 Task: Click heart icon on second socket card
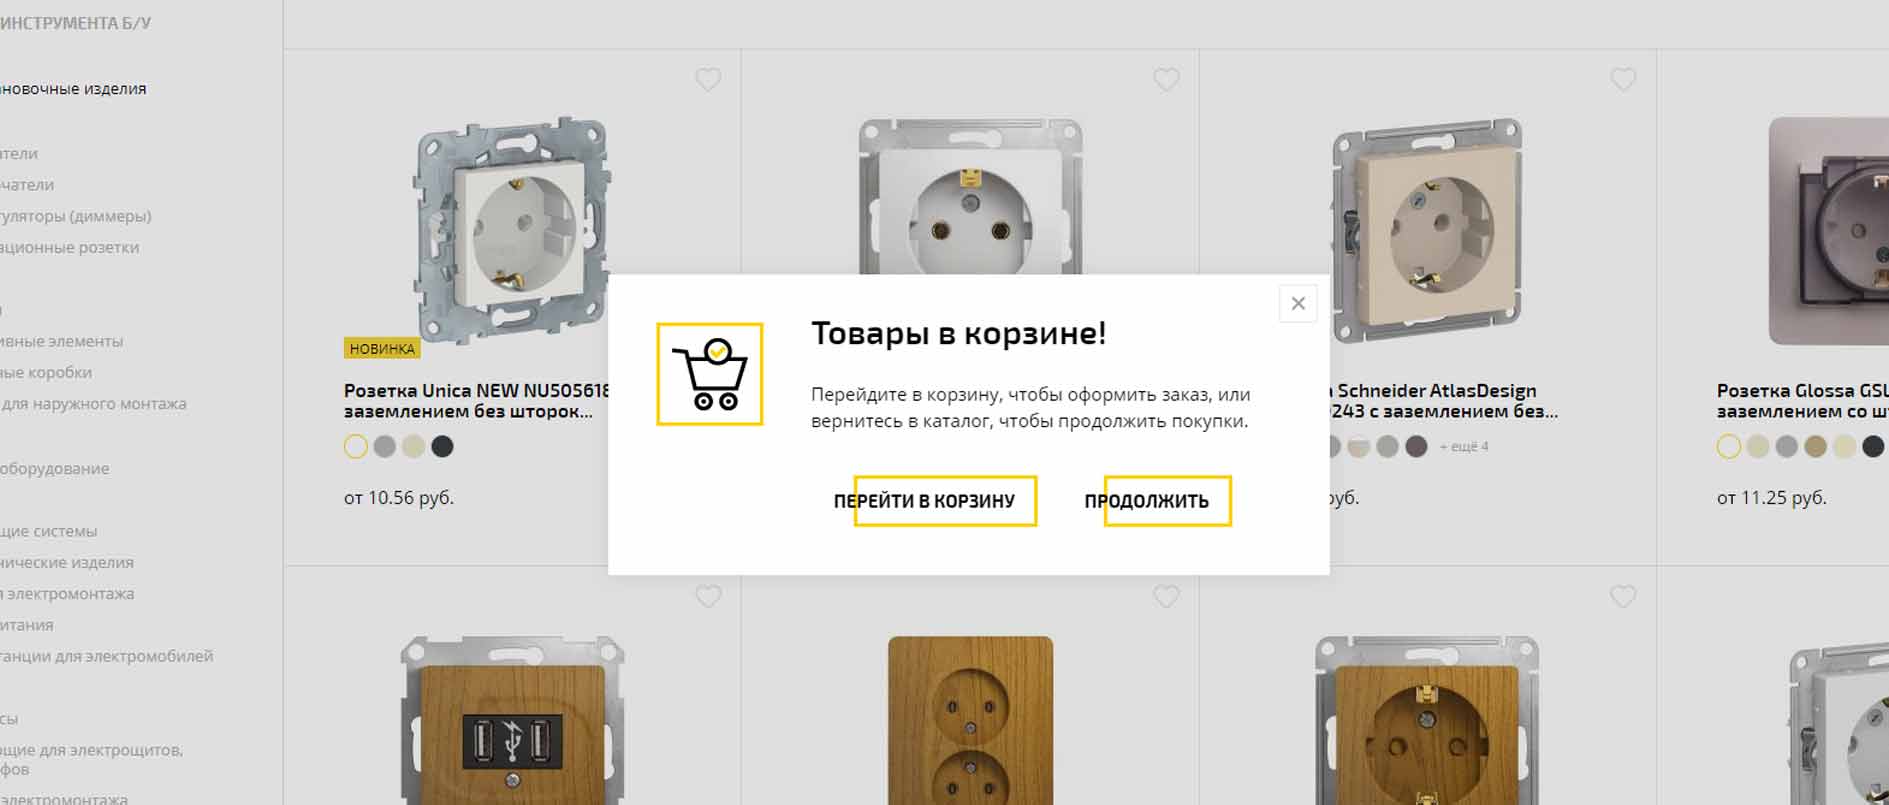[1166, 79]
